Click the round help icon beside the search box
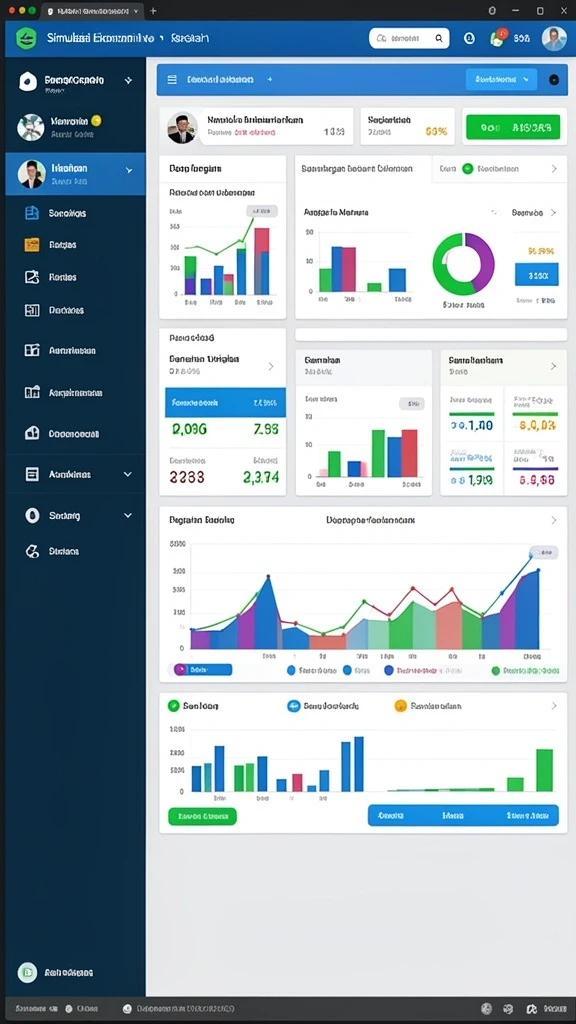This screenshot has height=1024, width=576. click(469, 38)
